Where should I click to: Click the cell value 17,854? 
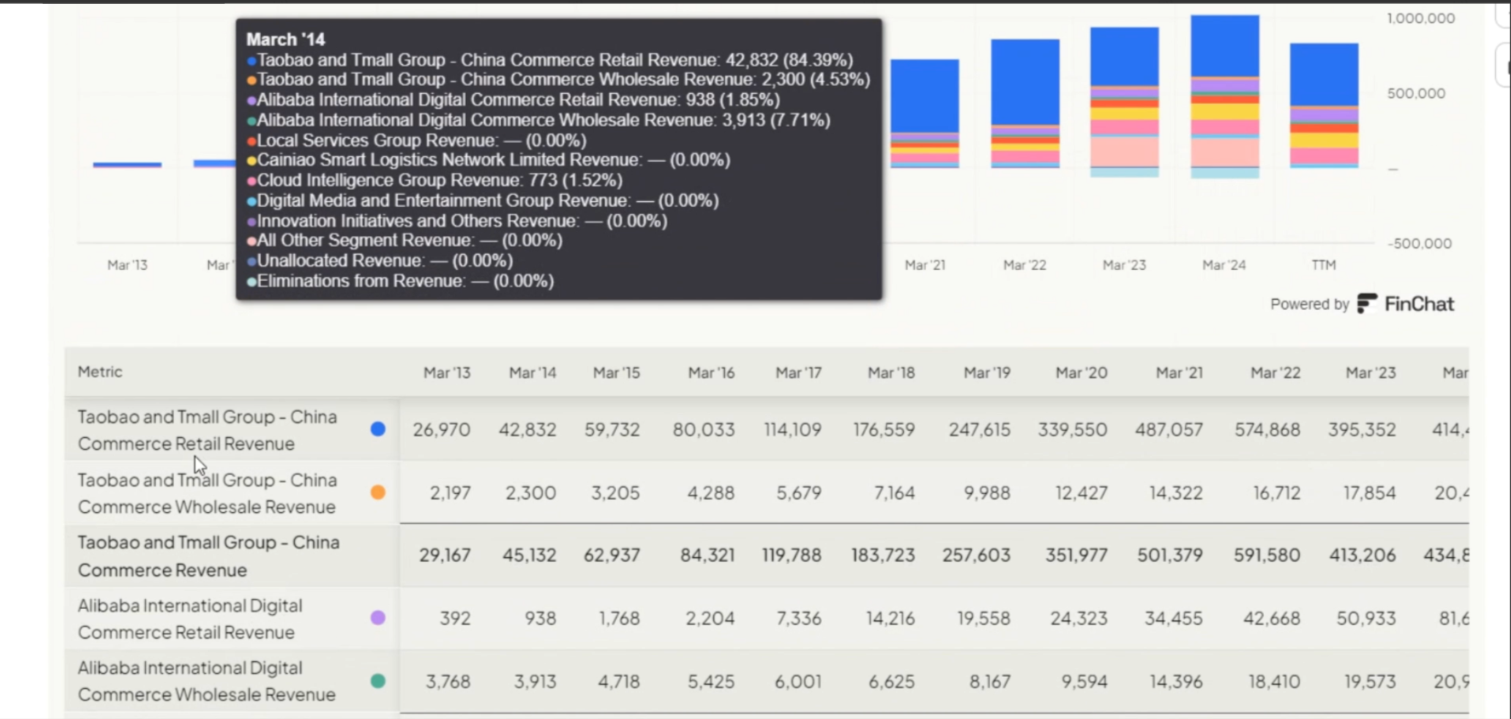[1368, 493]
